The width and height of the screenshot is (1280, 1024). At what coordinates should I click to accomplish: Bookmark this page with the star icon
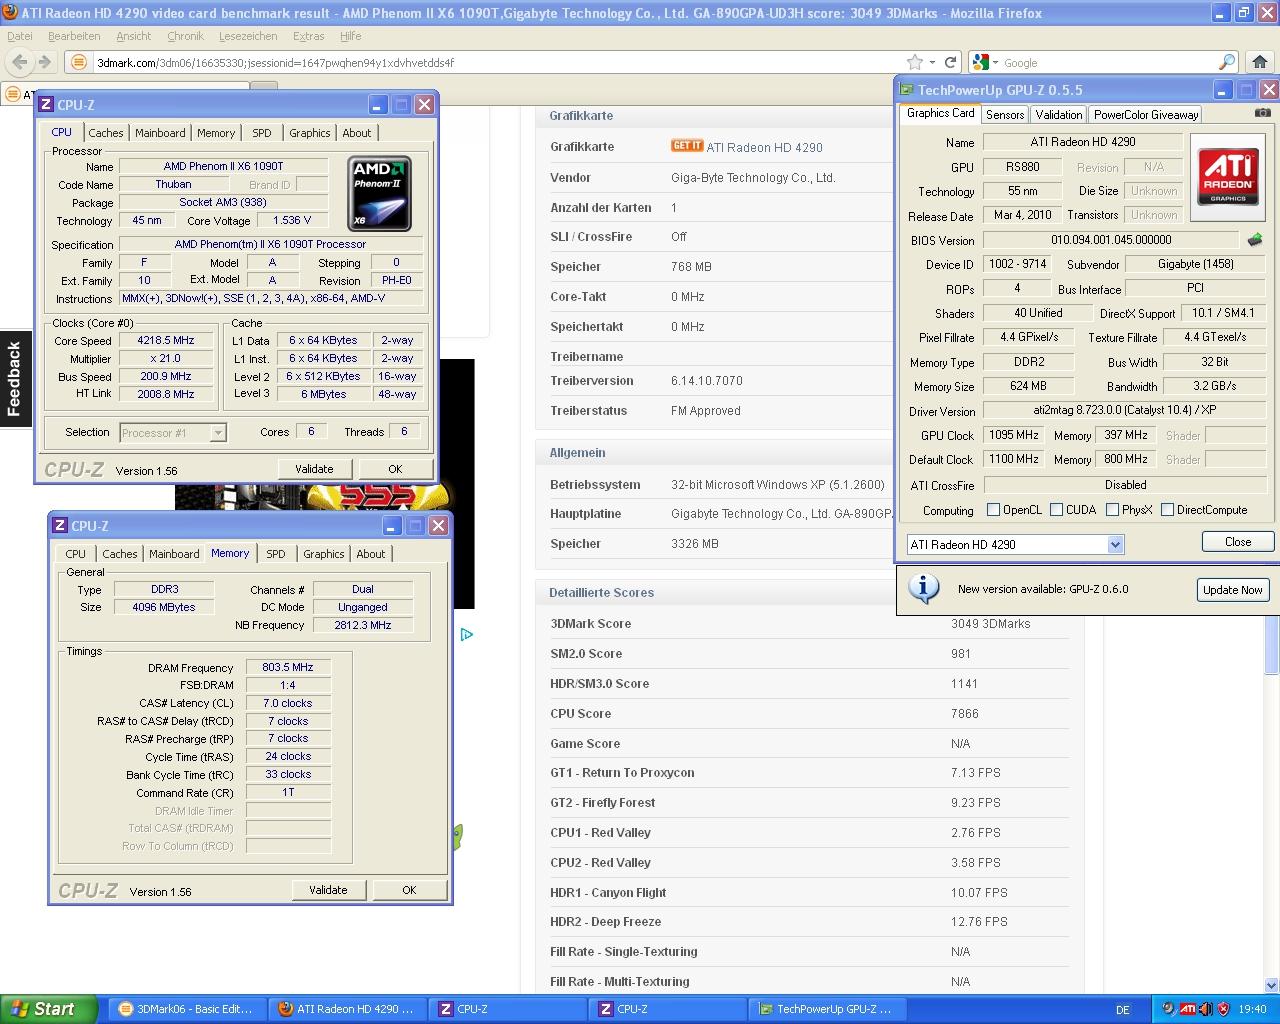tap(914, 62)
